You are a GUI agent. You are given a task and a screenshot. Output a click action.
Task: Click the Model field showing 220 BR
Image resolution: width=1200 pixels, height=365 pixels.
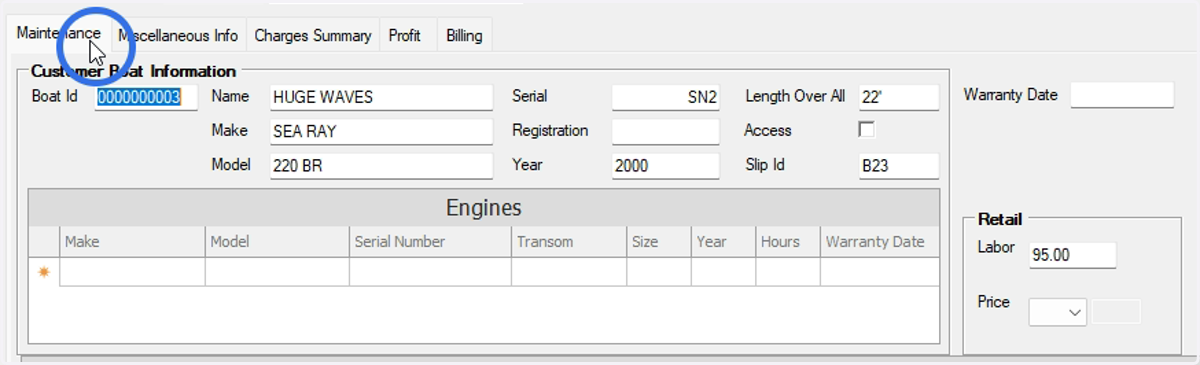click(382, 166)
